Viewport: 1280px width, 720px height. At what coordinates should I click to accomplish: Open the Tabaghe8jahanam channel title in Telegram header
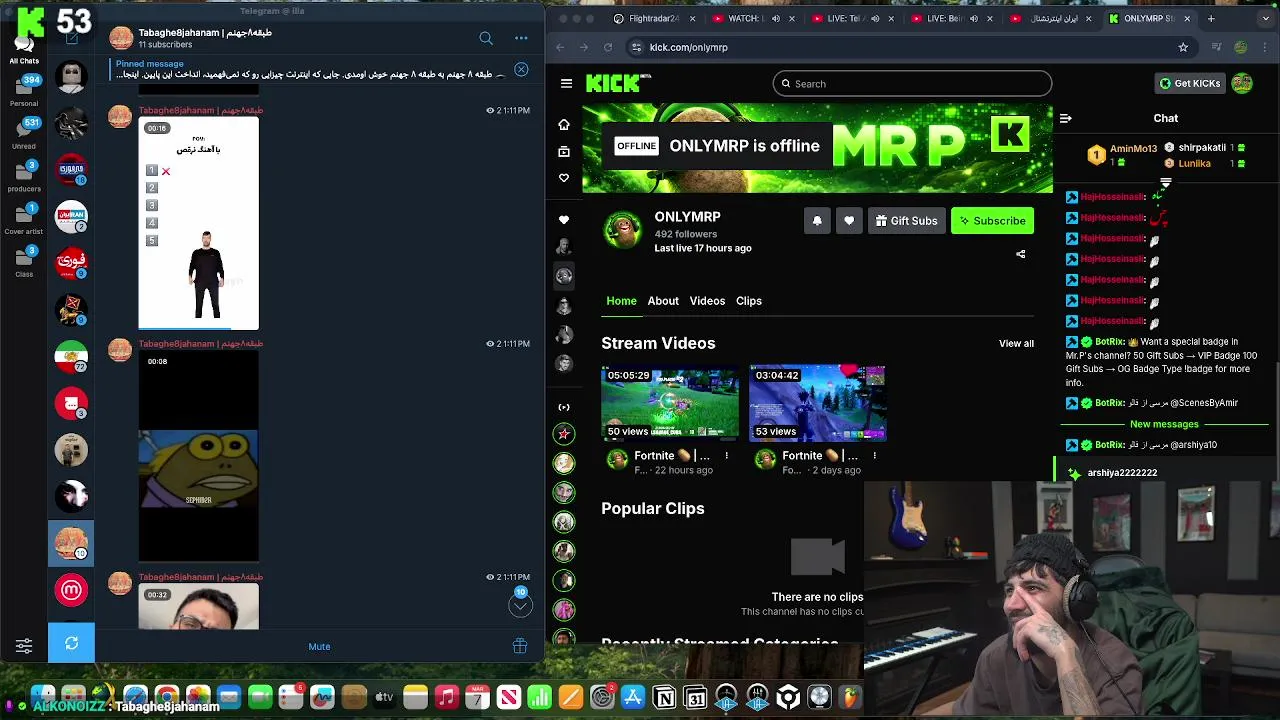(205, 32)
